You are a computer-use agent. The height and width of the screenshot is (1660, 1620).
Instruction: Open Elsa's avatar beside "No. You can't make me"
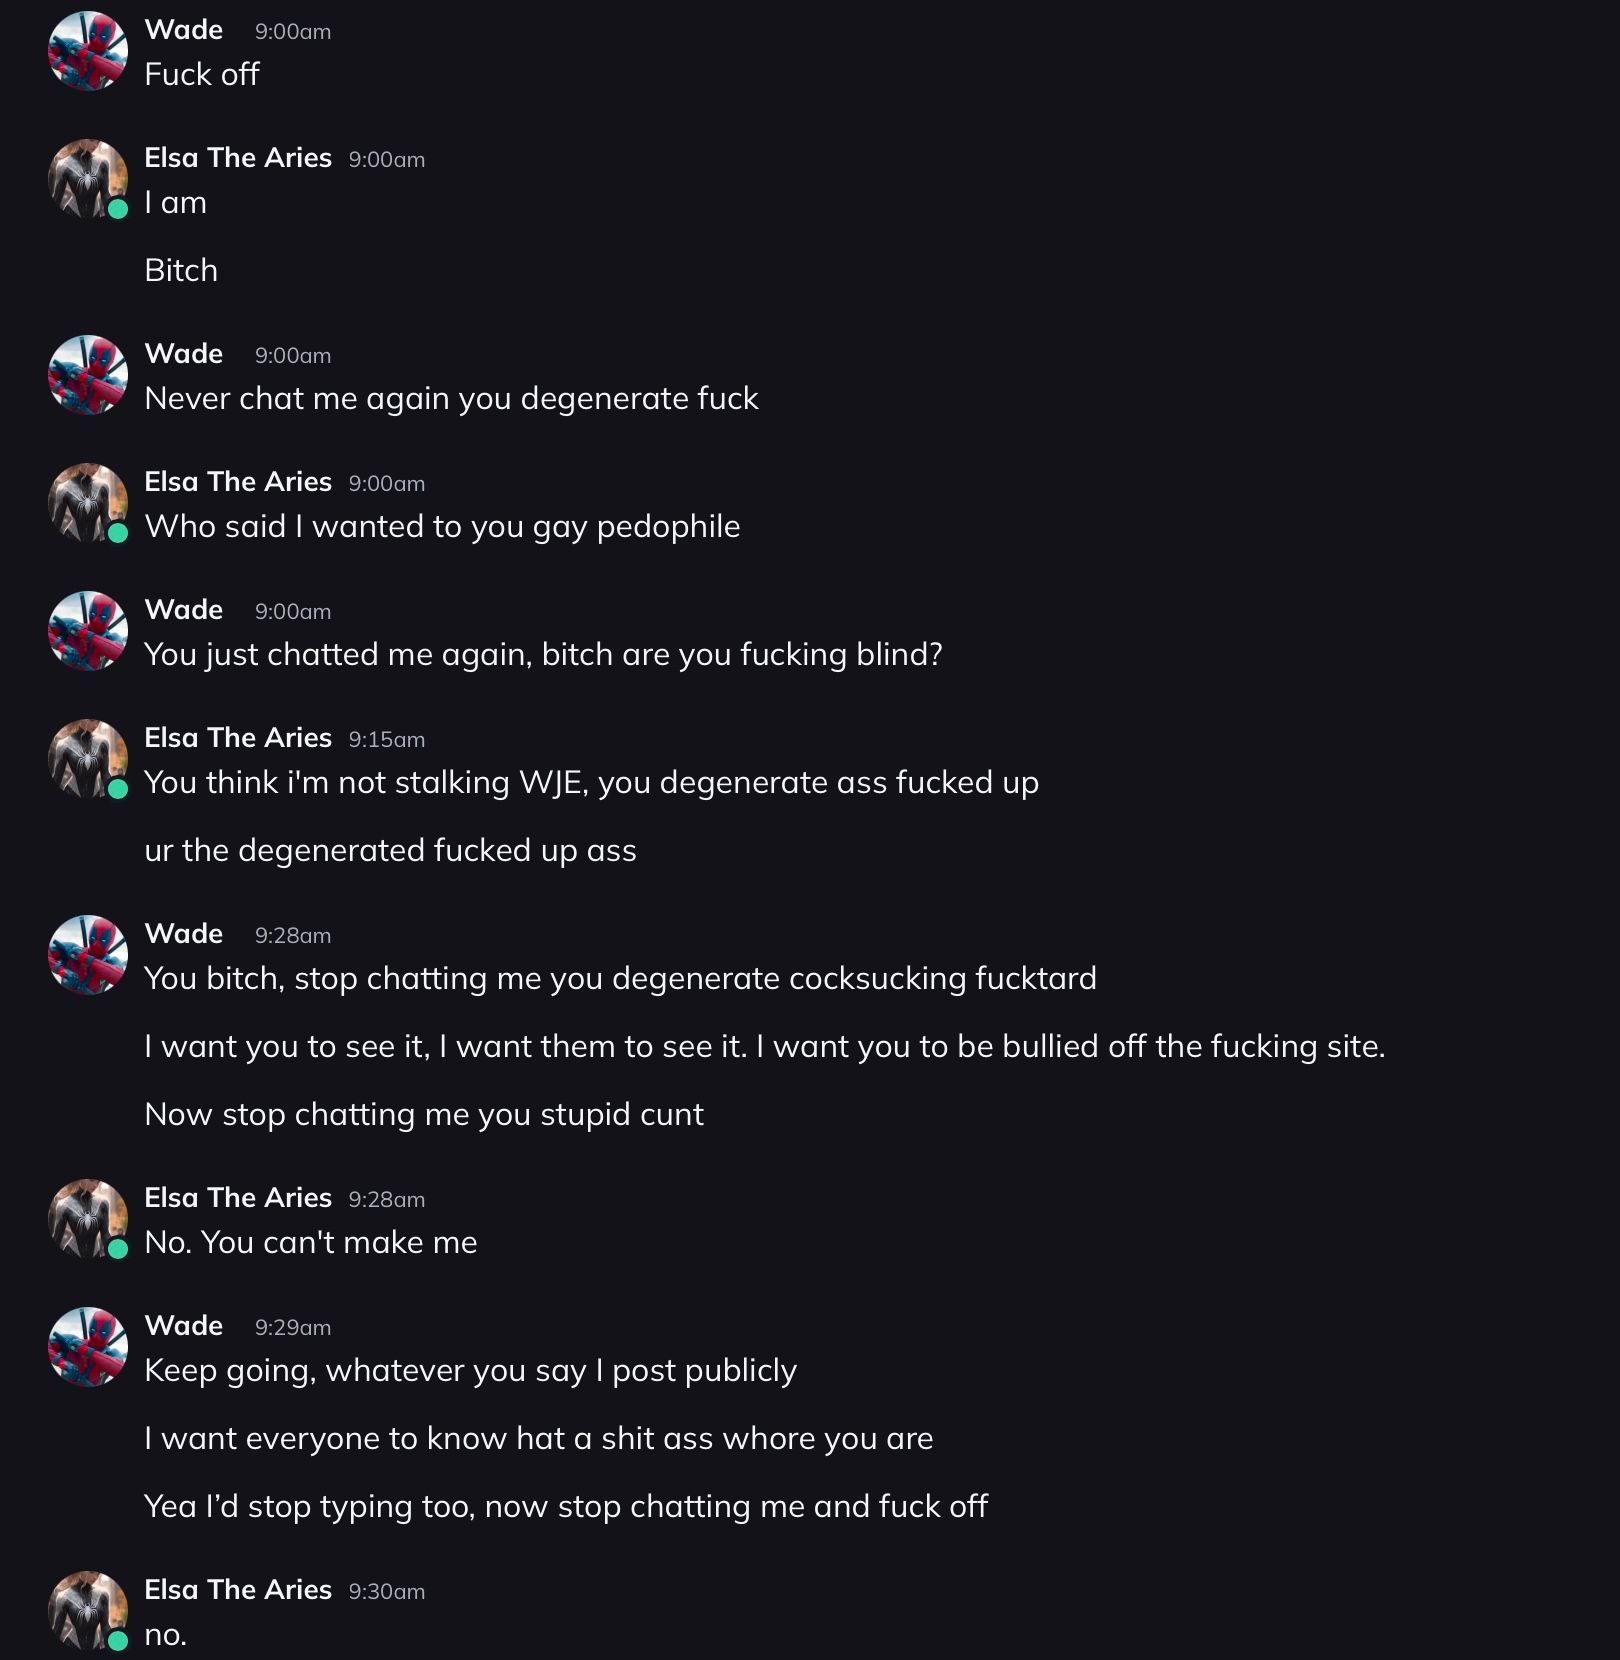(x=88, y=1219)
